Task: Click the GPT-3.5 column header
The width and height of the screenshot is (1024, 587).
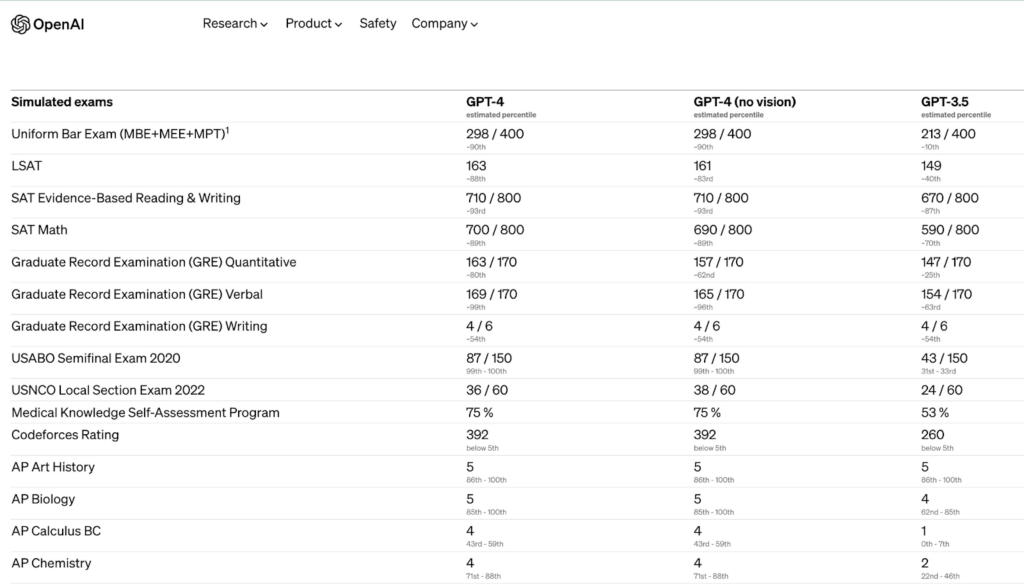Action: 944,102
